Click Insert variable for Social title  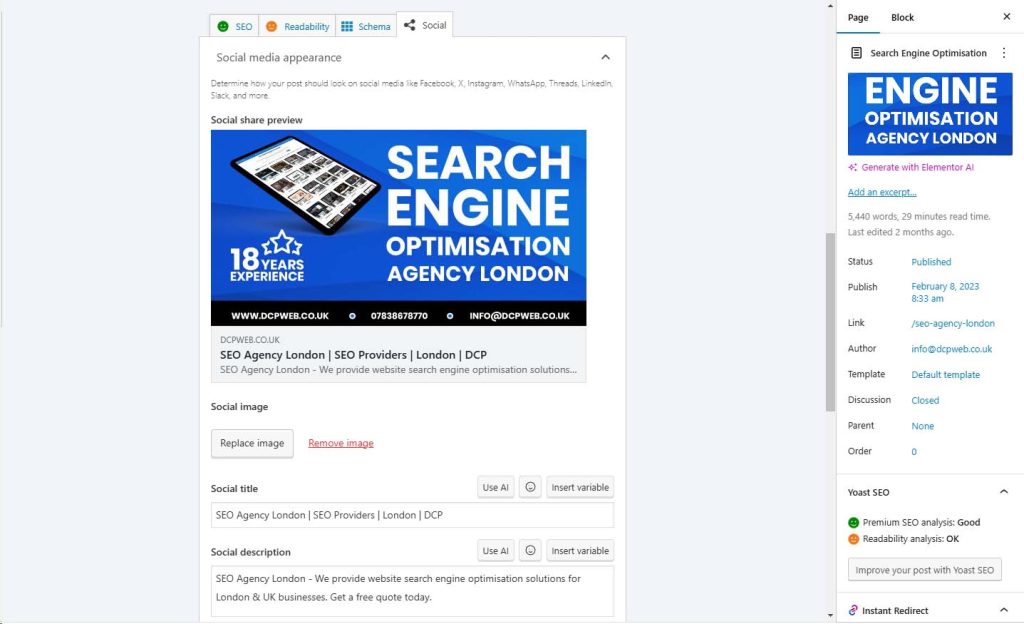click(580, 487)
